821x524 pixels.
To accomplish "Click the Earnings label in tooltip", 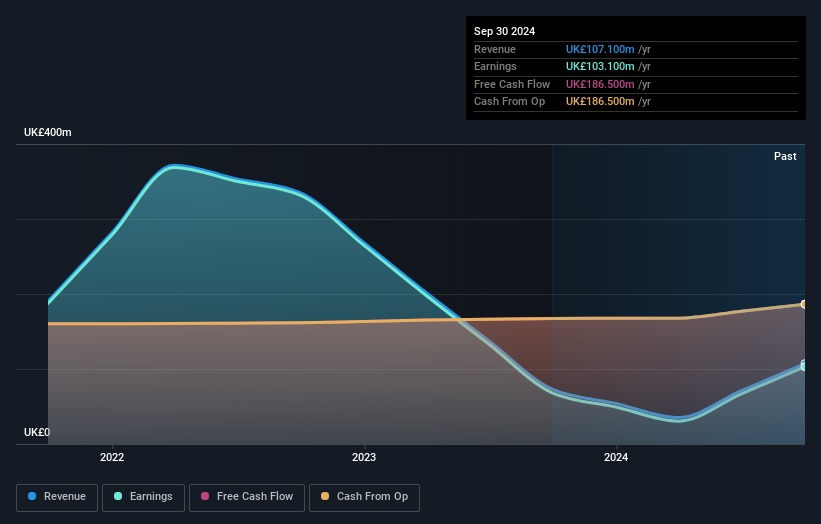I will pyautogui.click(x=495, y=66).
